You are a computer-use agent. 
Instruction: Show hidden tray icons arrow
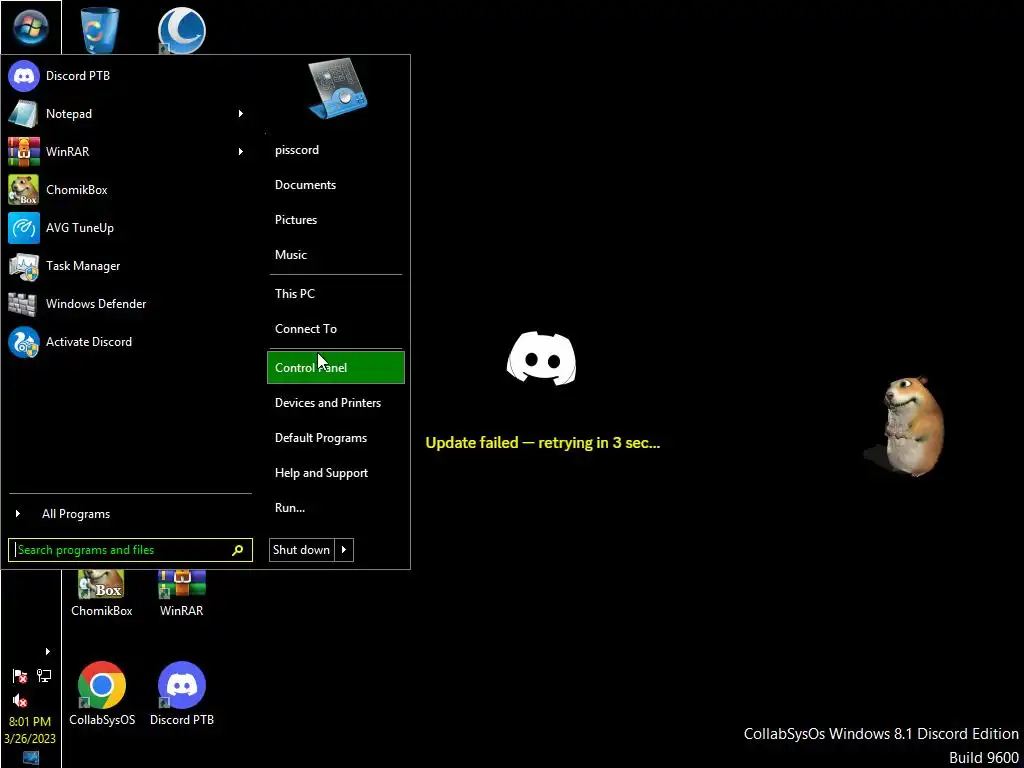point(47,651)
